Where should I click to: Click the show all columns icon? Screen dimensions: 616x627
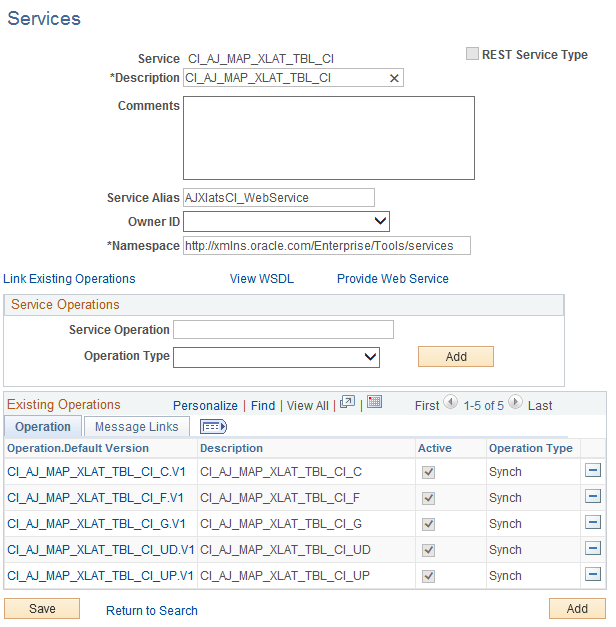pos(215,427)
